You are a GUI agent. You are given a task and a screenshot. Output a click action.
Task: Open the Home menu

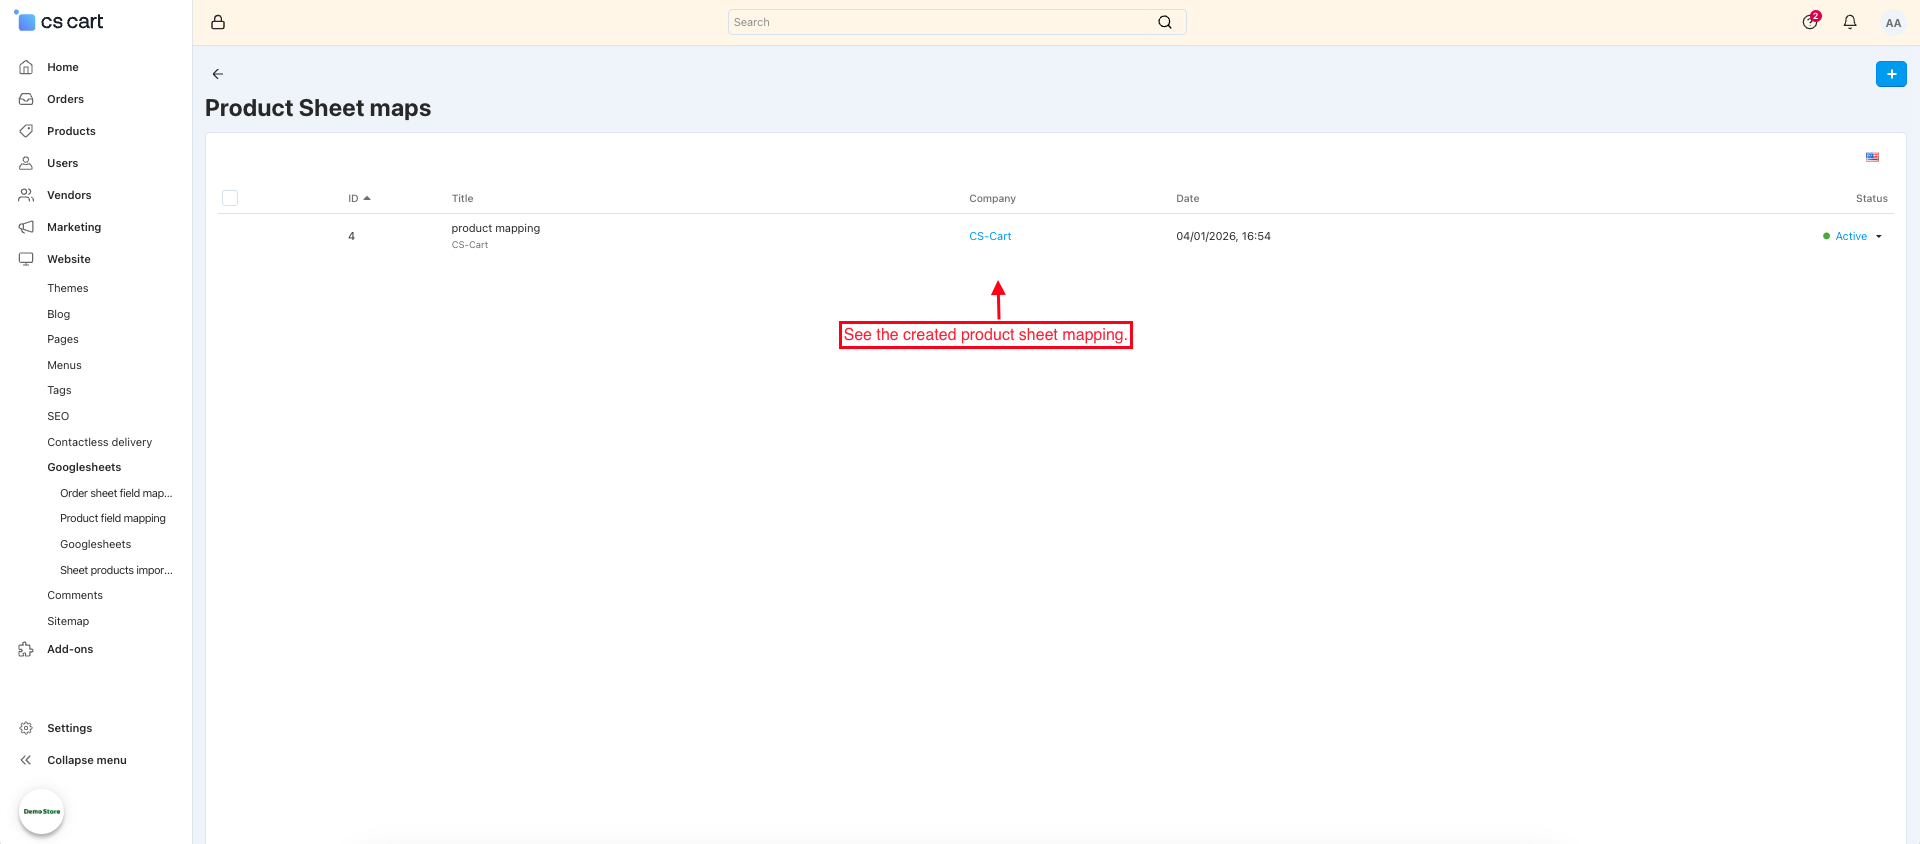[63, 67]
